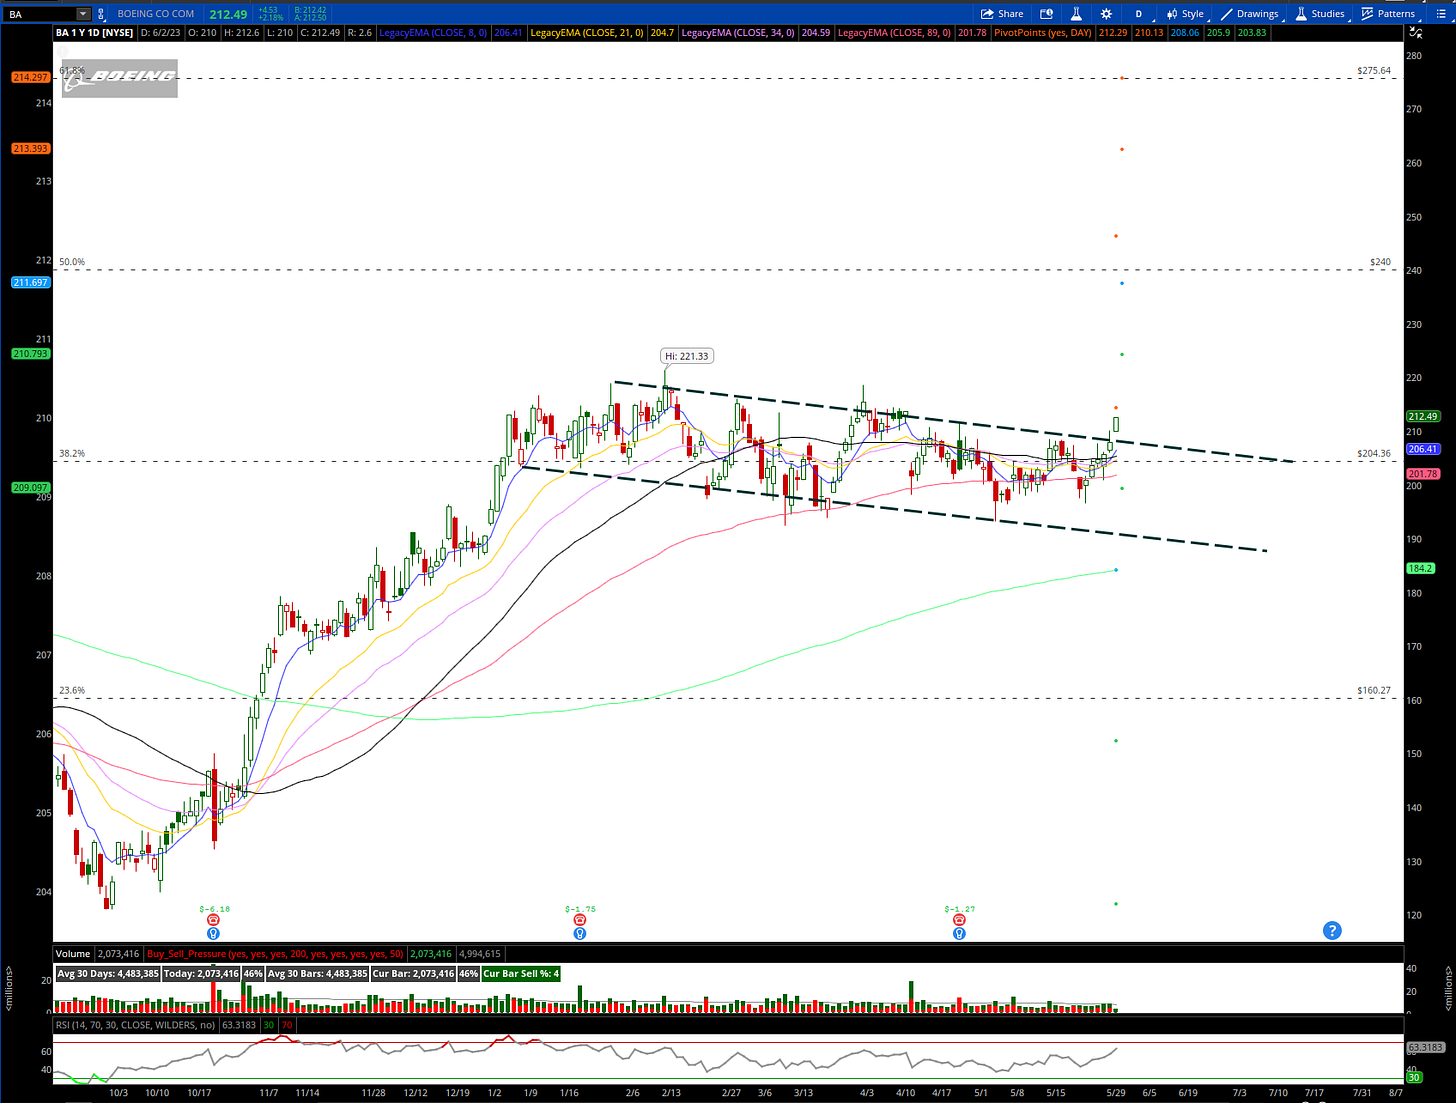Click LegacyEMA (CLOSE, 34, 0) study label
Viewport: 1456px width, 1103px height.
pos(739,33)
